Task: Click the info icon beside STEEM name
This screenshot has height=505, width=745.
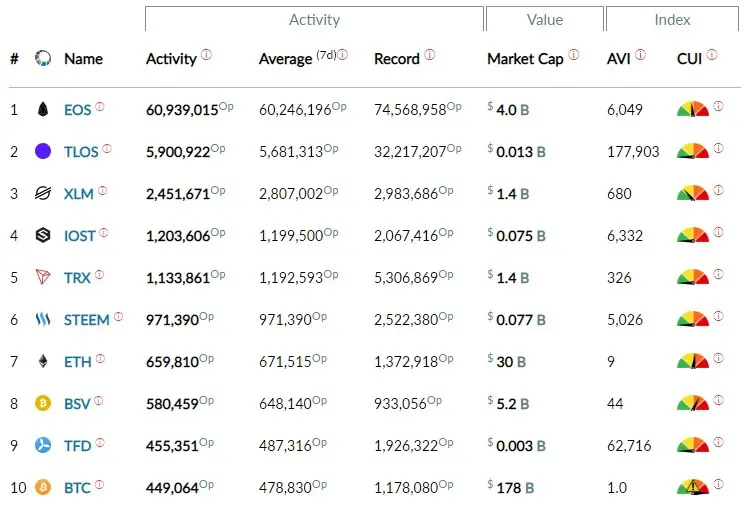Action: coord(118,316)
